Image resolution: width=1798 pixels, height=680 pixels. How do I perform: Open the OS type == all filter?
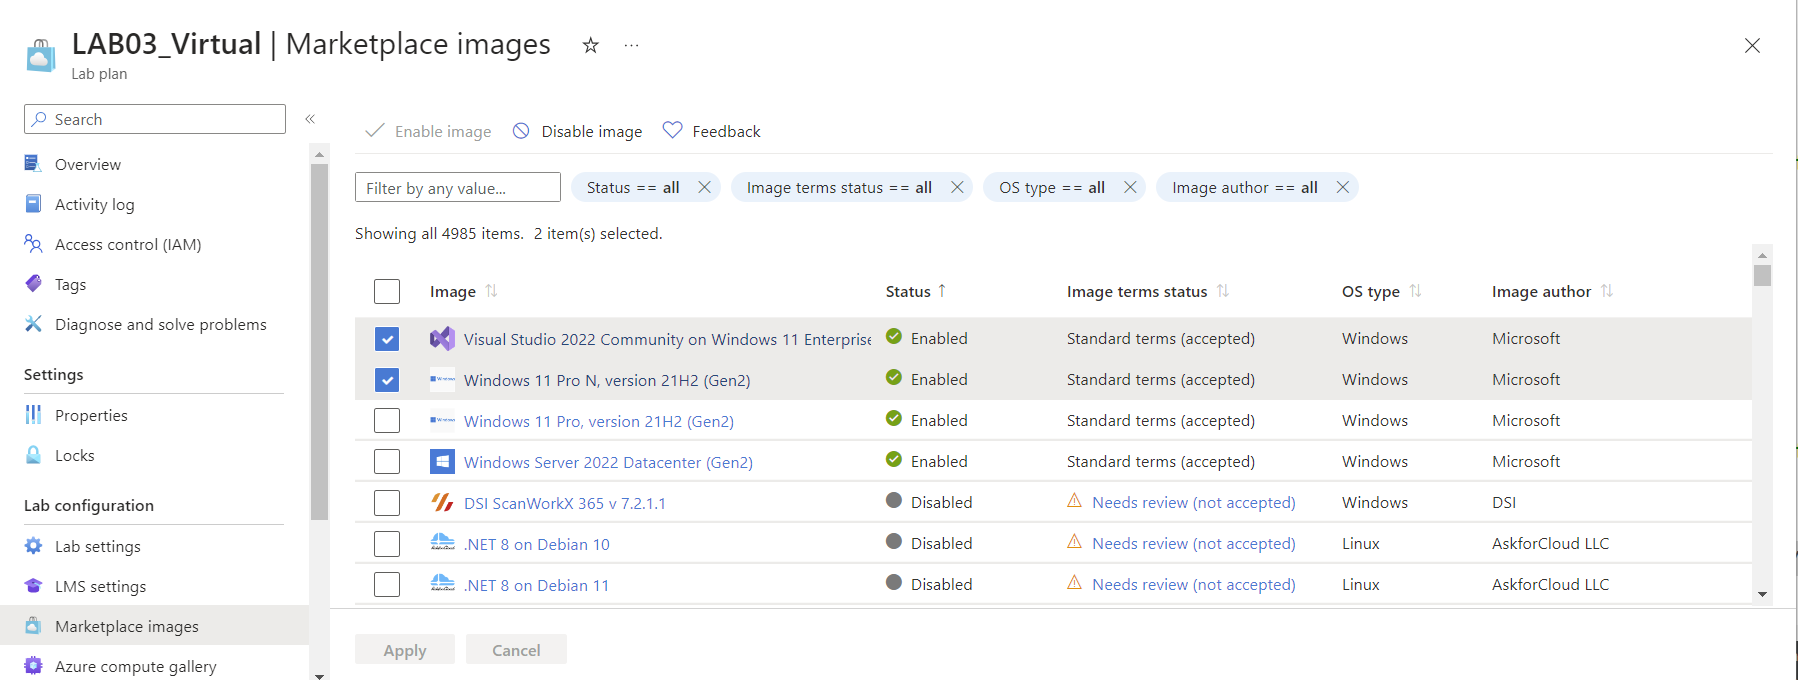1052,187
